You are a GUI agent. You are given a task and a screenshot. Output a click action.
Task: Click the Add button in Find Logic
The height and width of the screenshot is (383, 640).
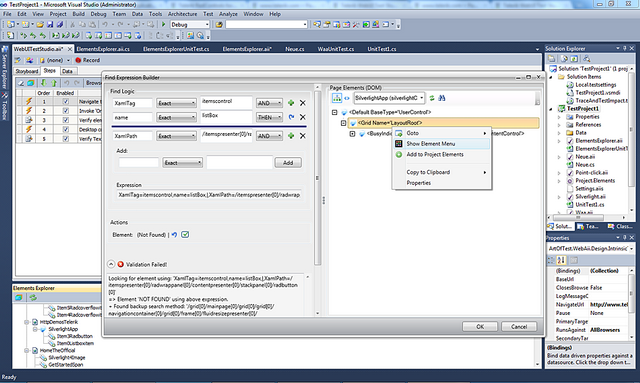[x=288, y=163]
